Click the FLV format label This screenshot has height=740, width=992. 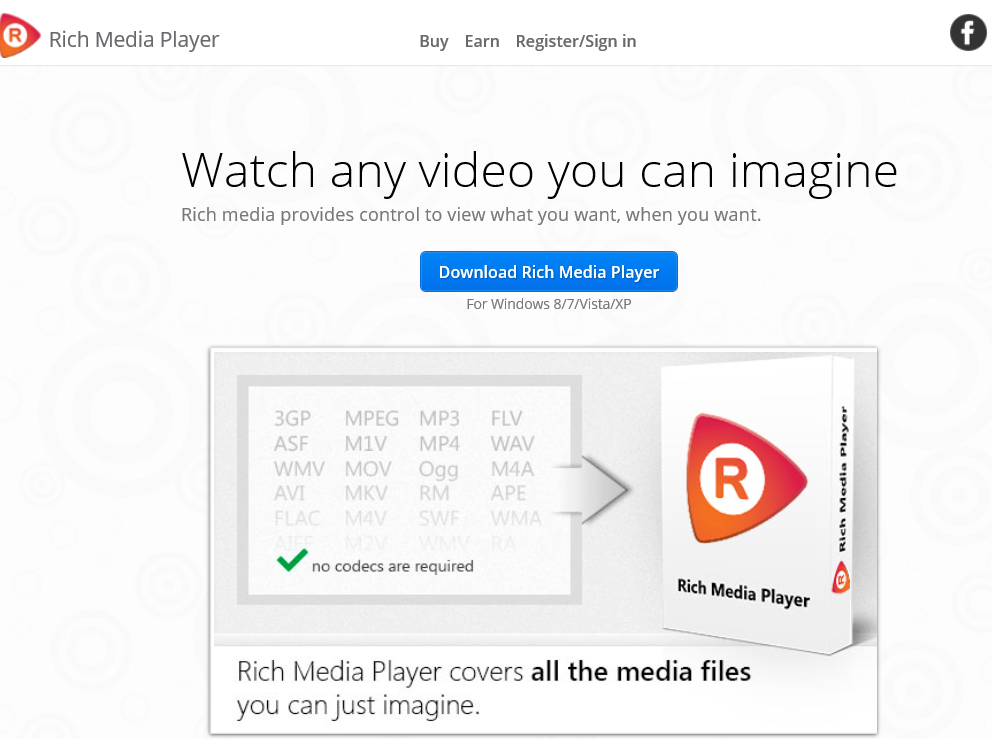click(506, 419)
